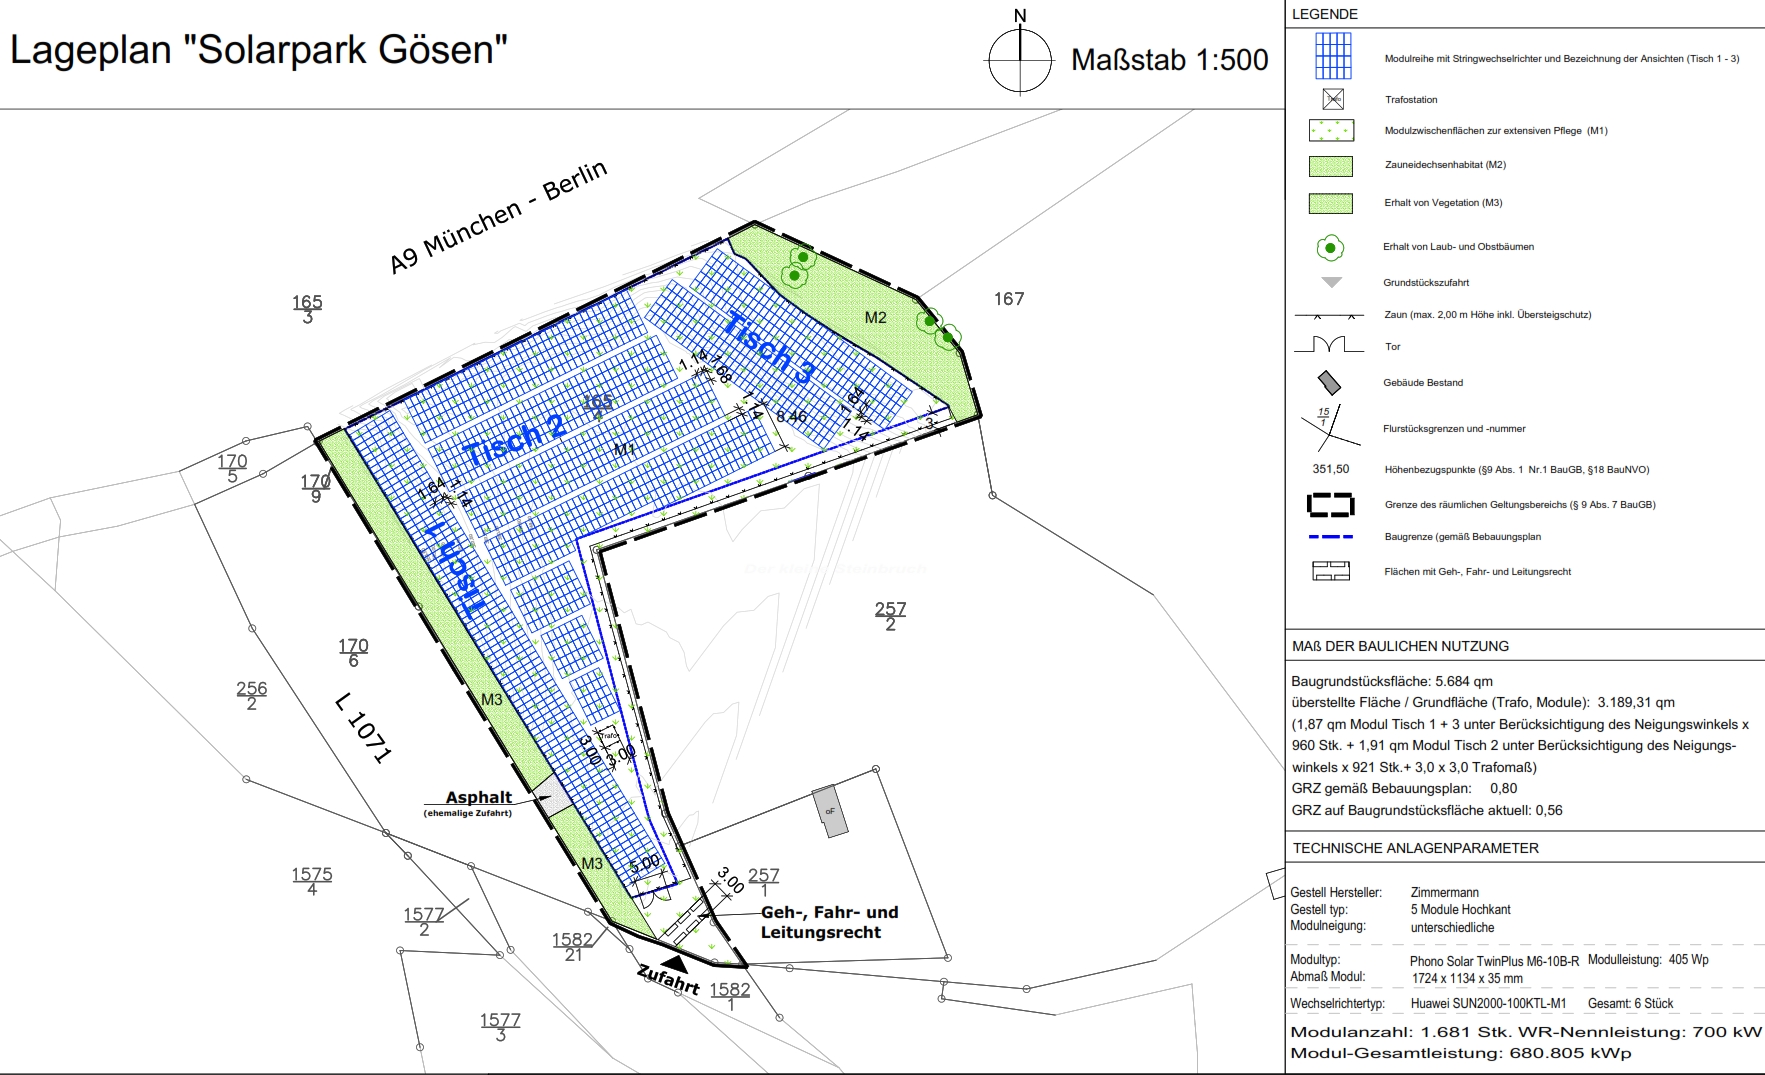
Task: Click the Flurstücksgrenzen parcel boundary symbol
Action: 1330,427
